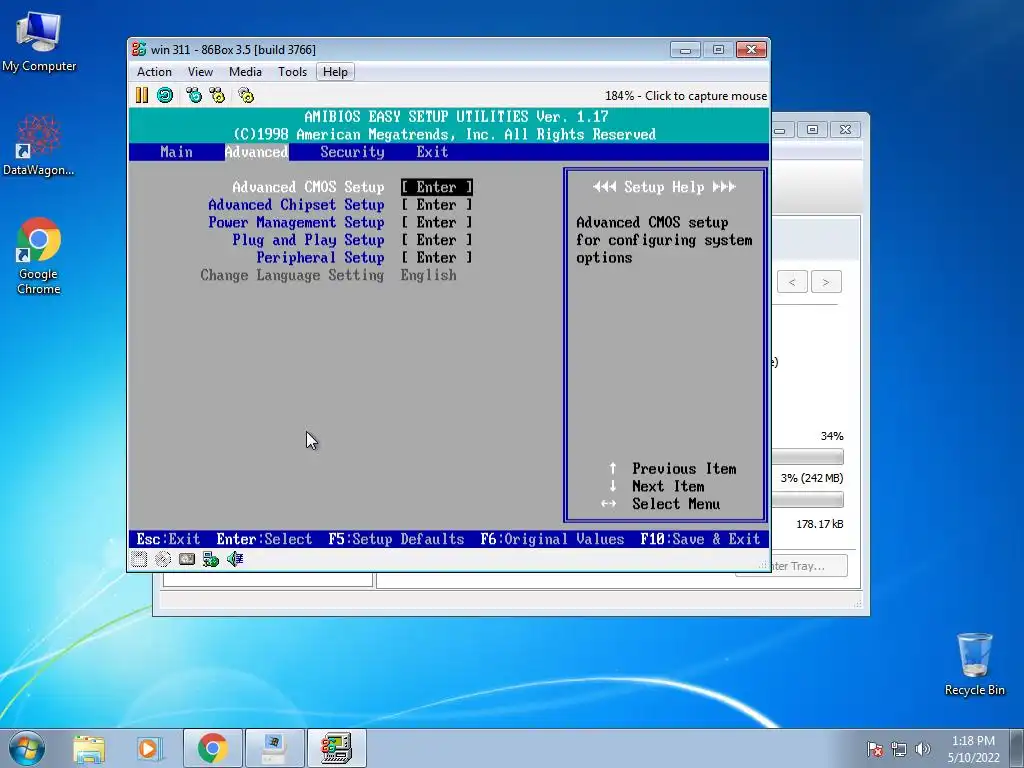Image resolution: width=1024 pixels, height=768 pixels.
Task: Click the network status bar icon
Action: tap(210, 559)
